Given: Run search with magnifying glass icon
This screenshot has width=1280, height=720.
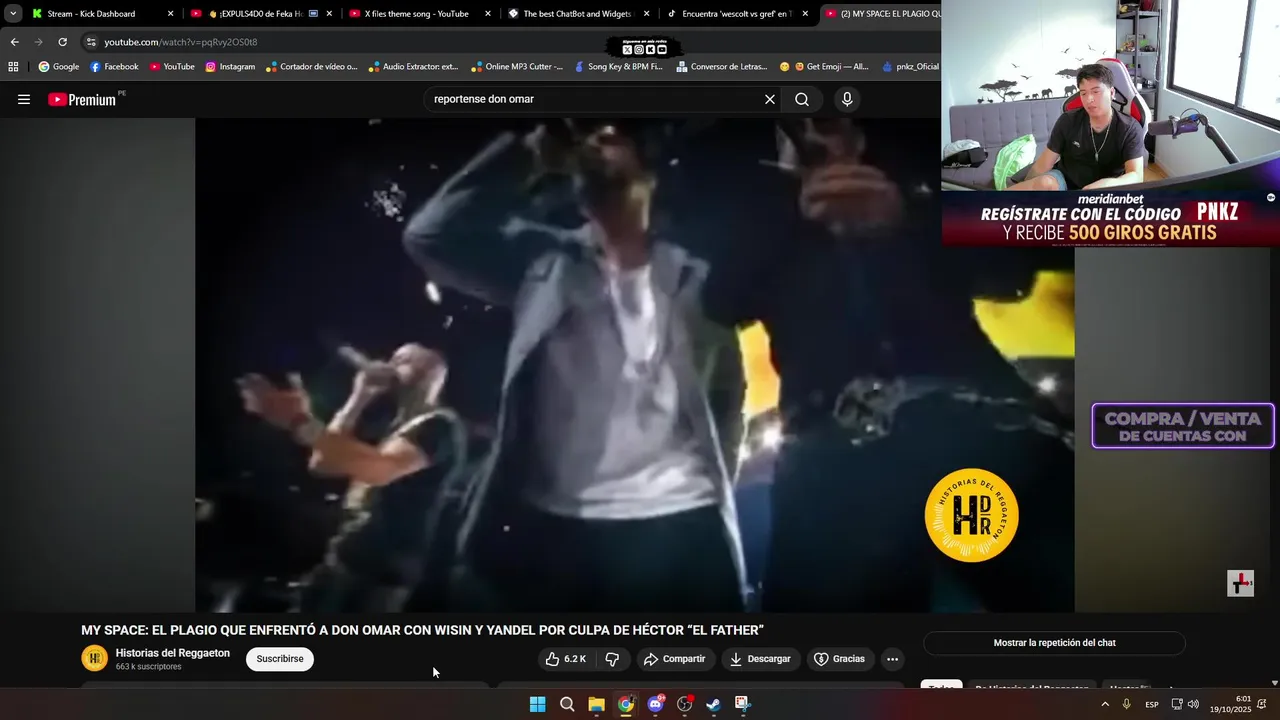Looking at the screenshot, I should (x=802, y=99).
